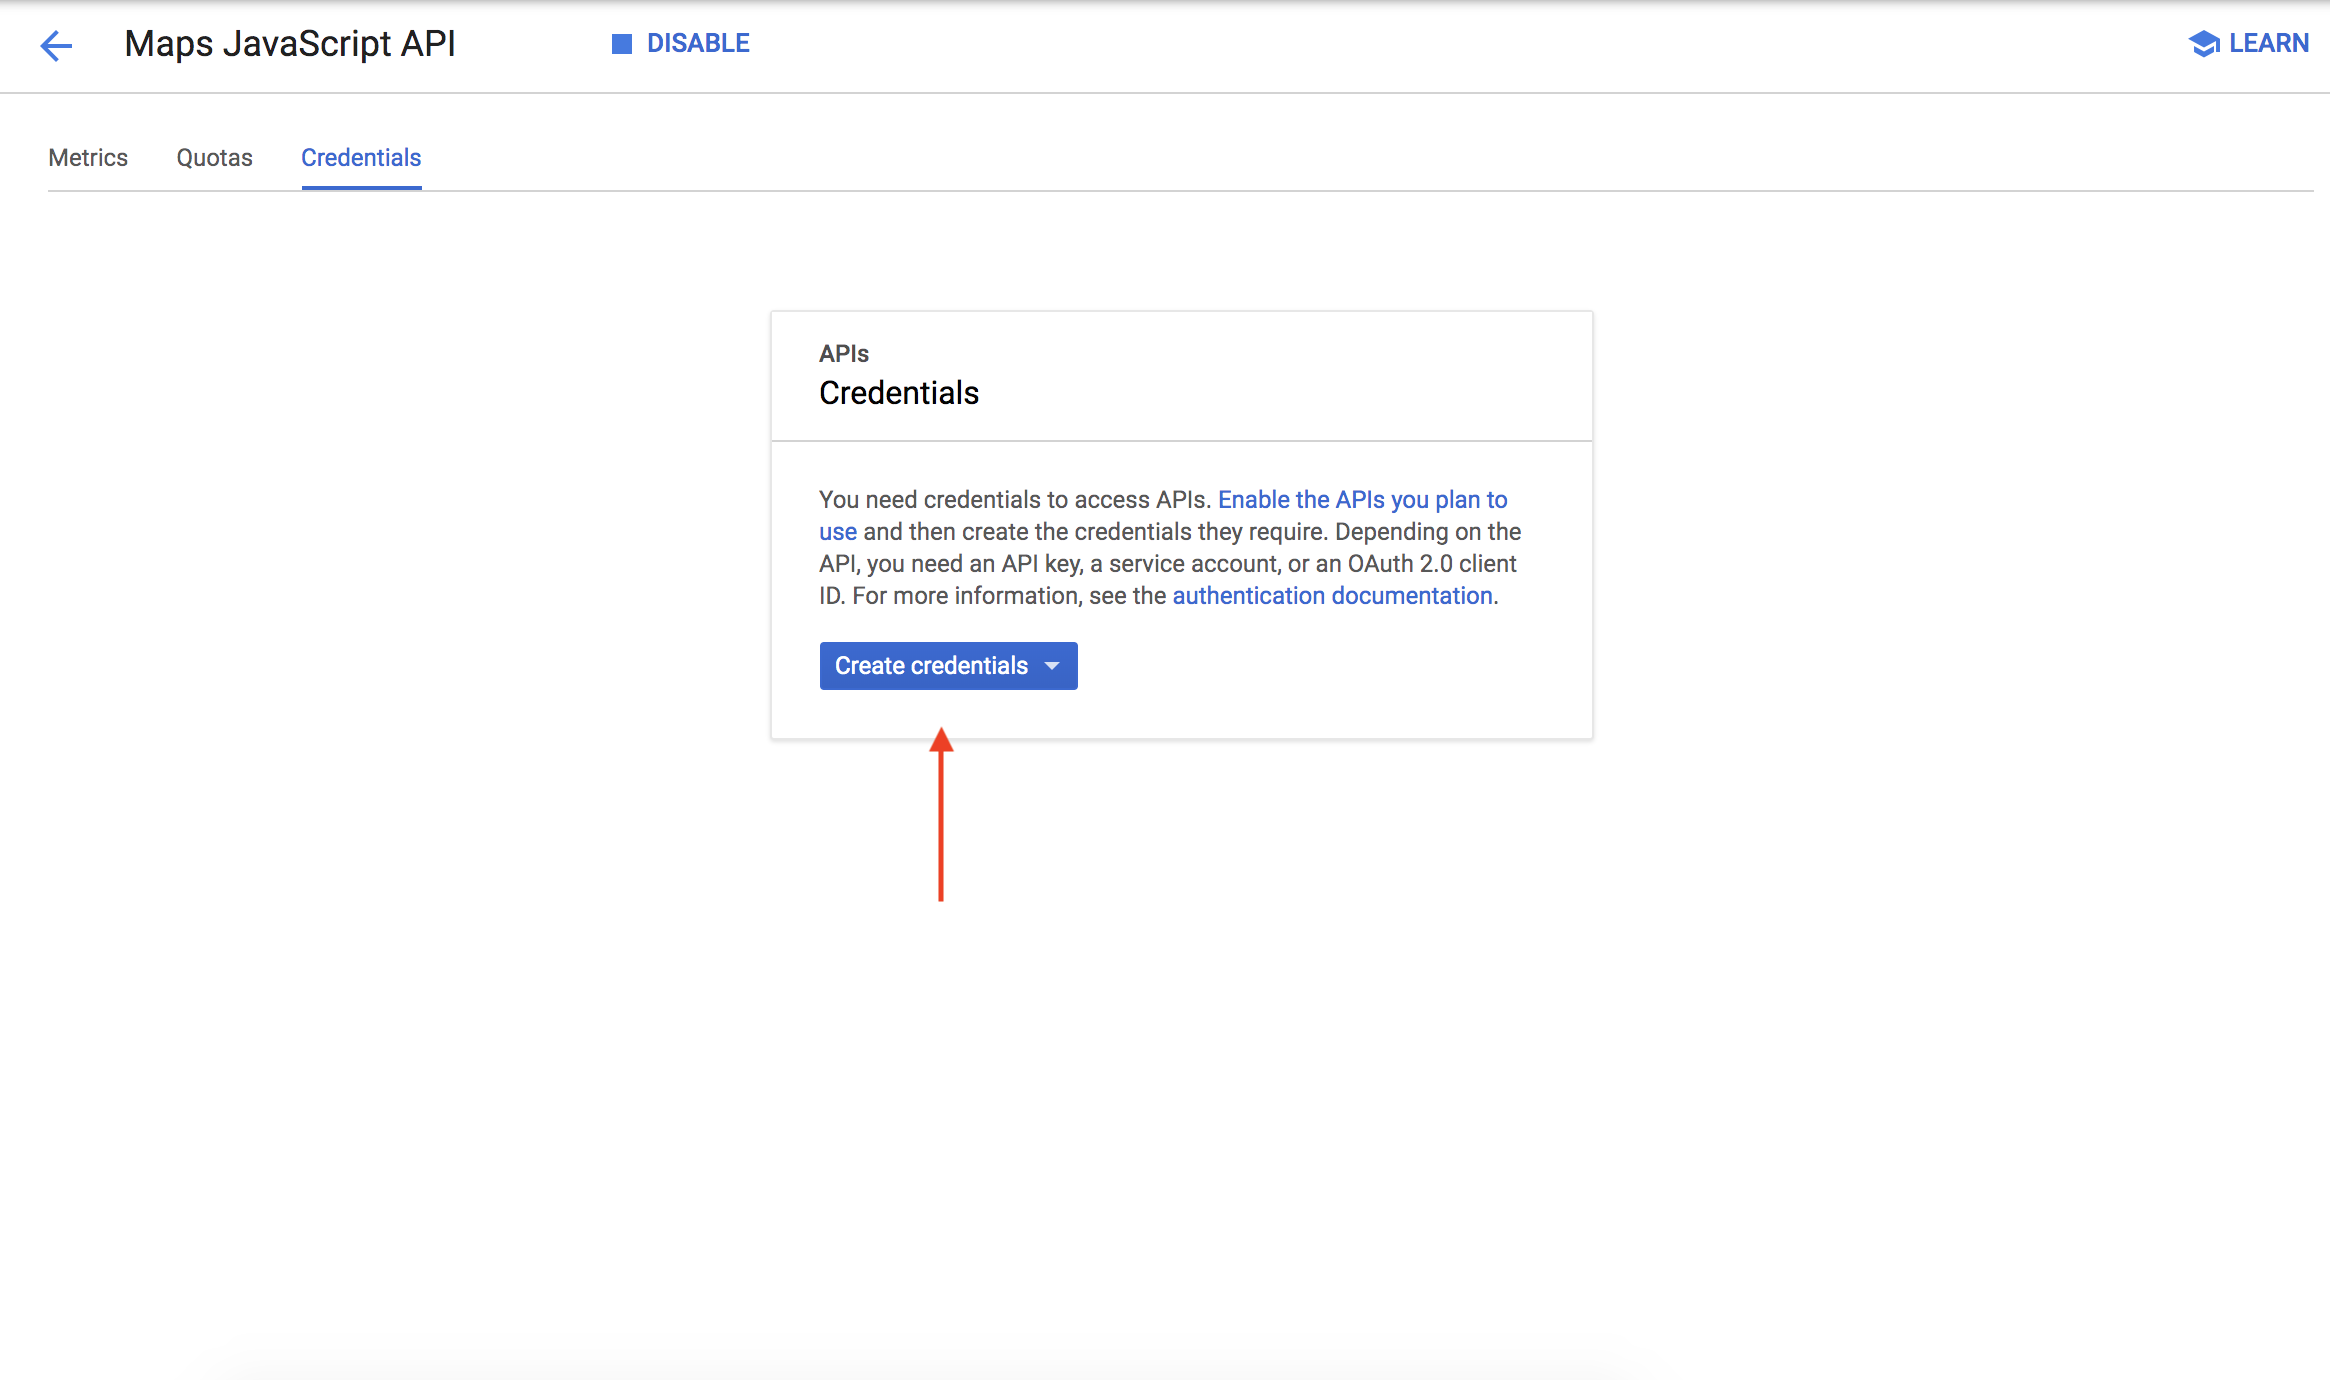This screenshot has height=1380, width=2330.
Task: Click the small APIs label above Credentials
Action: (844, 354)
